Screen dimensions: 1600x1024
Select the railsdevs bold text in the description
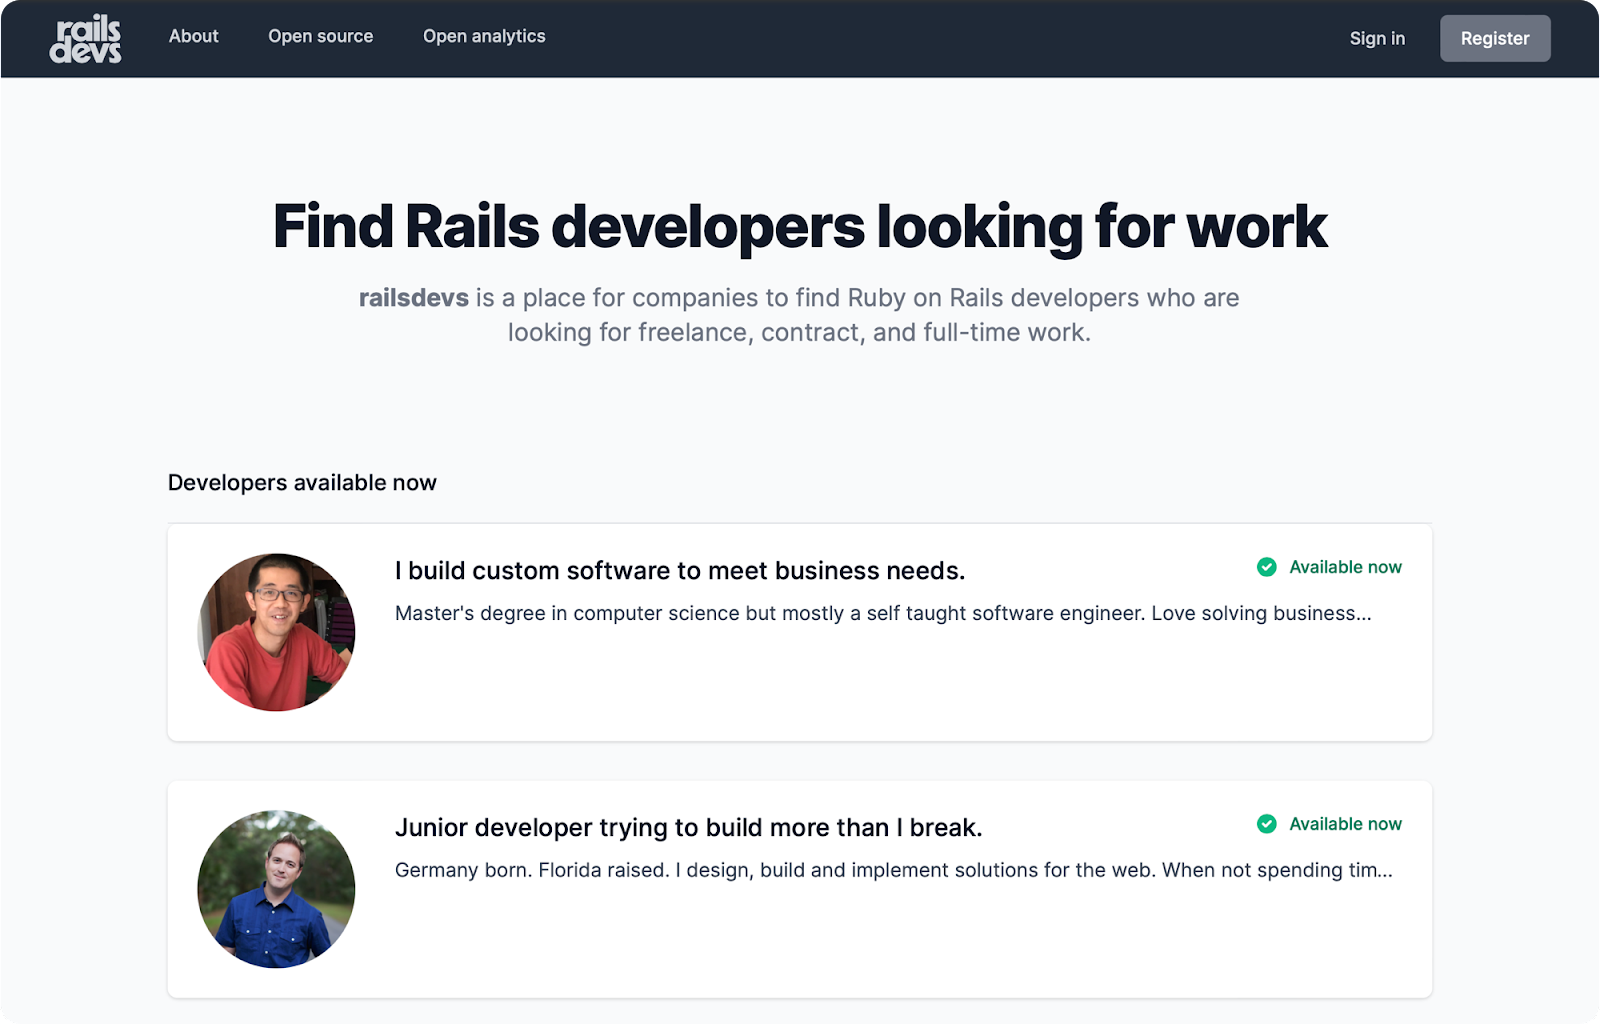click(414, 297)
